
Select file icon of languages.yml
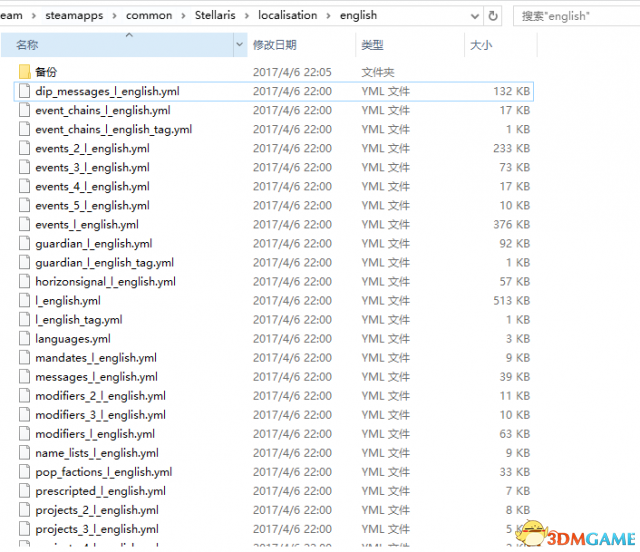pos(24,338)
